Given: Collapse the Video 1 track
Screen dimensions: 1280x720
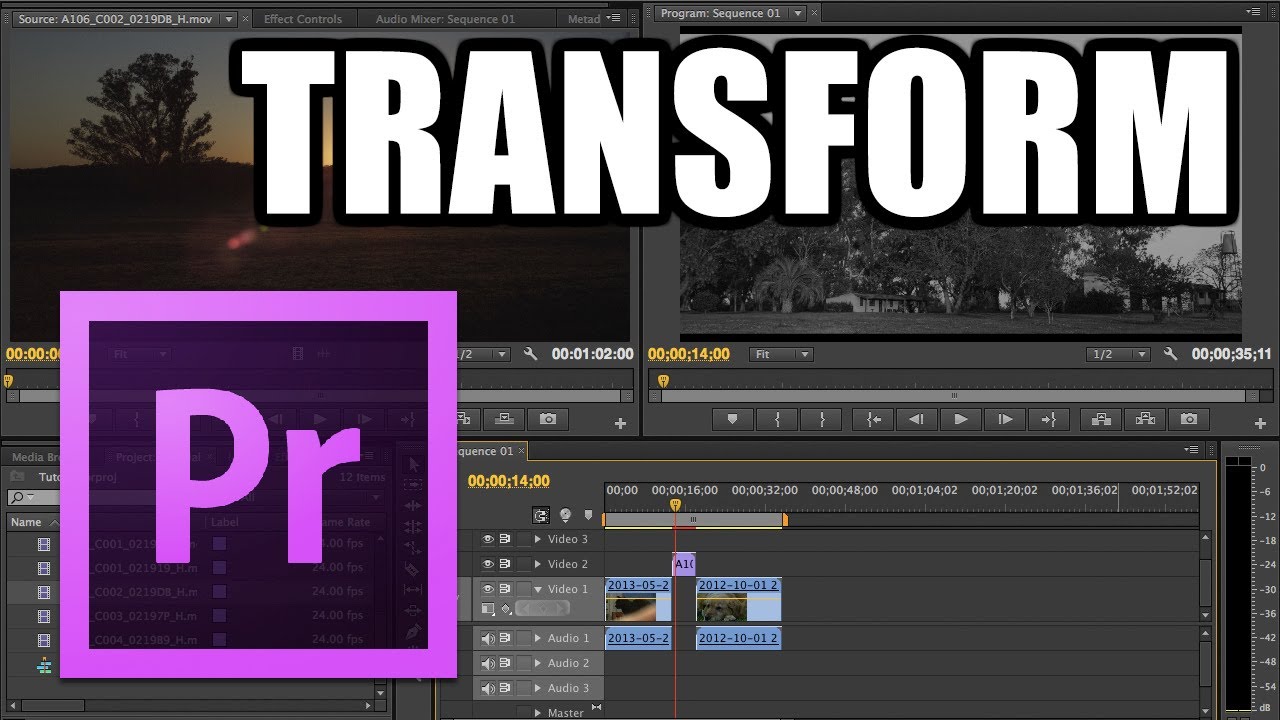Looking at the screenshot, I should tap(537, 589).
